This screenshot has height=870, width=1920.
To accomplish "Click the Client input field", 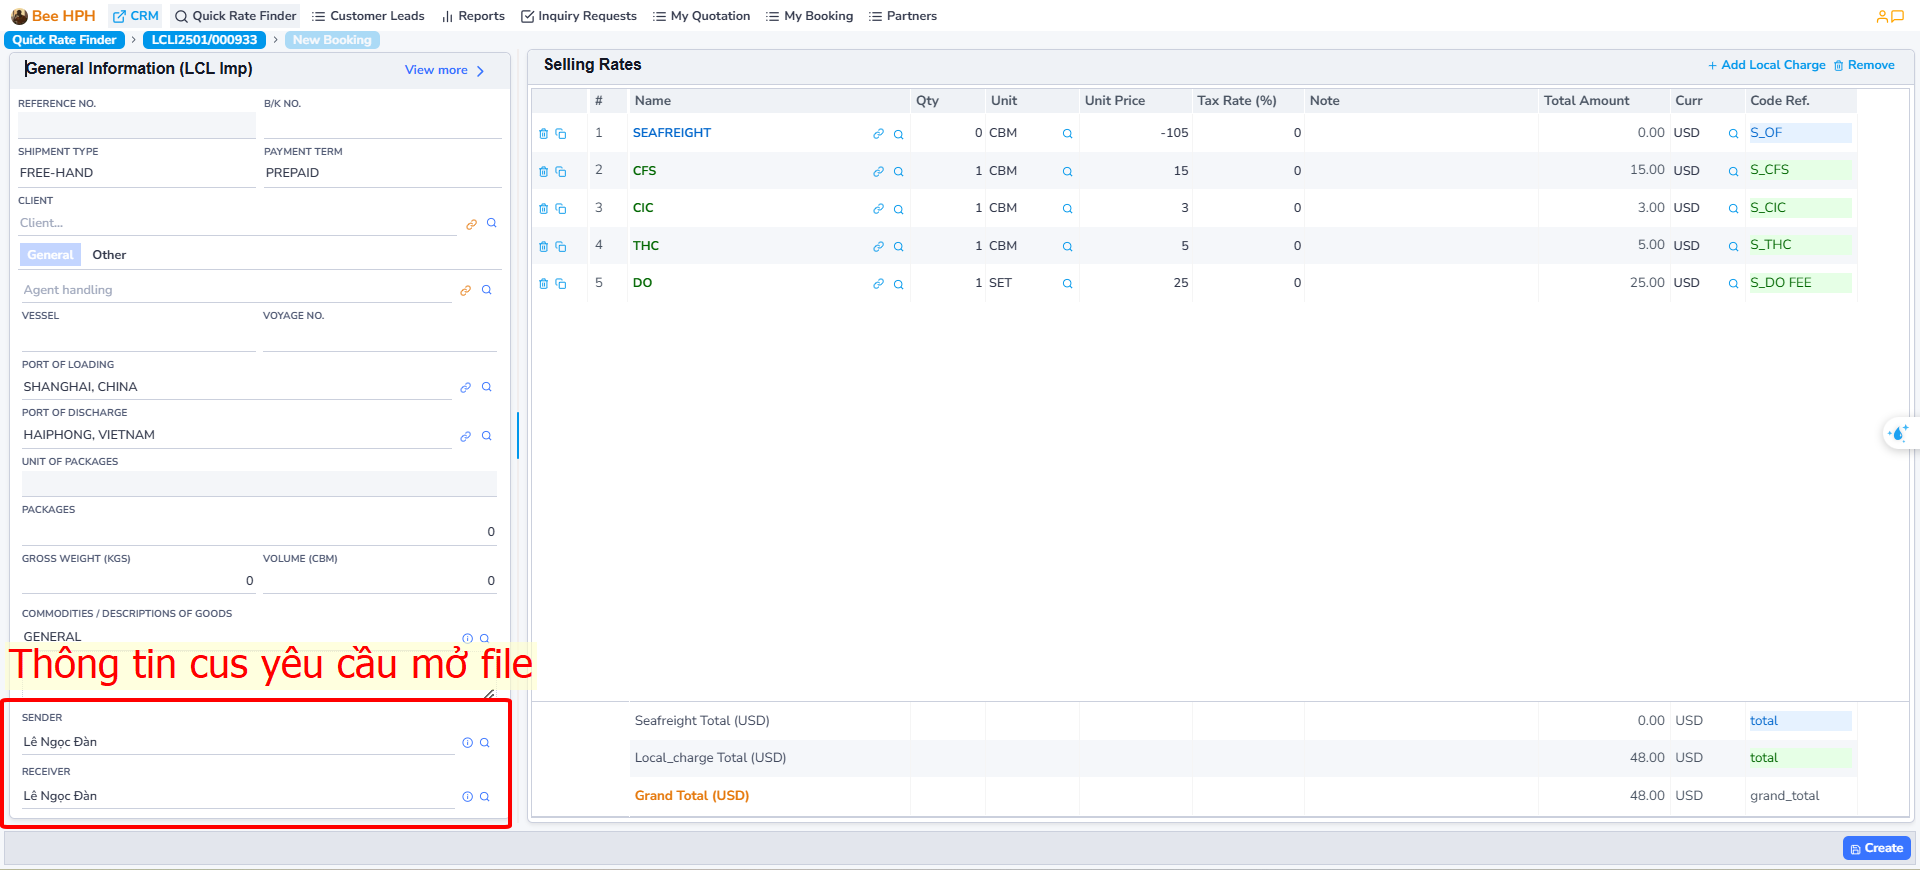I will click(x=236, y=223).
